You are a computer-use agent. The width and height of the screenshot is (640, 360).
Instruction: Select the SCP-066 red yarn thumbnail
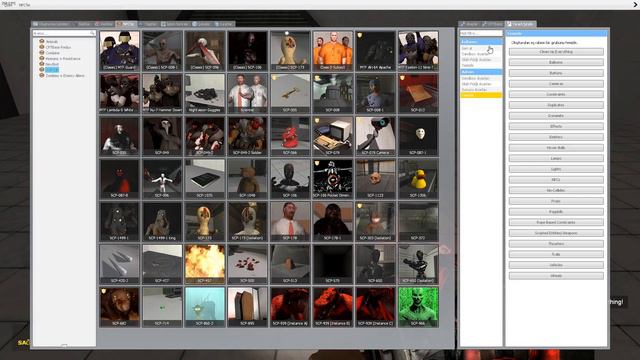click(290, 136)
